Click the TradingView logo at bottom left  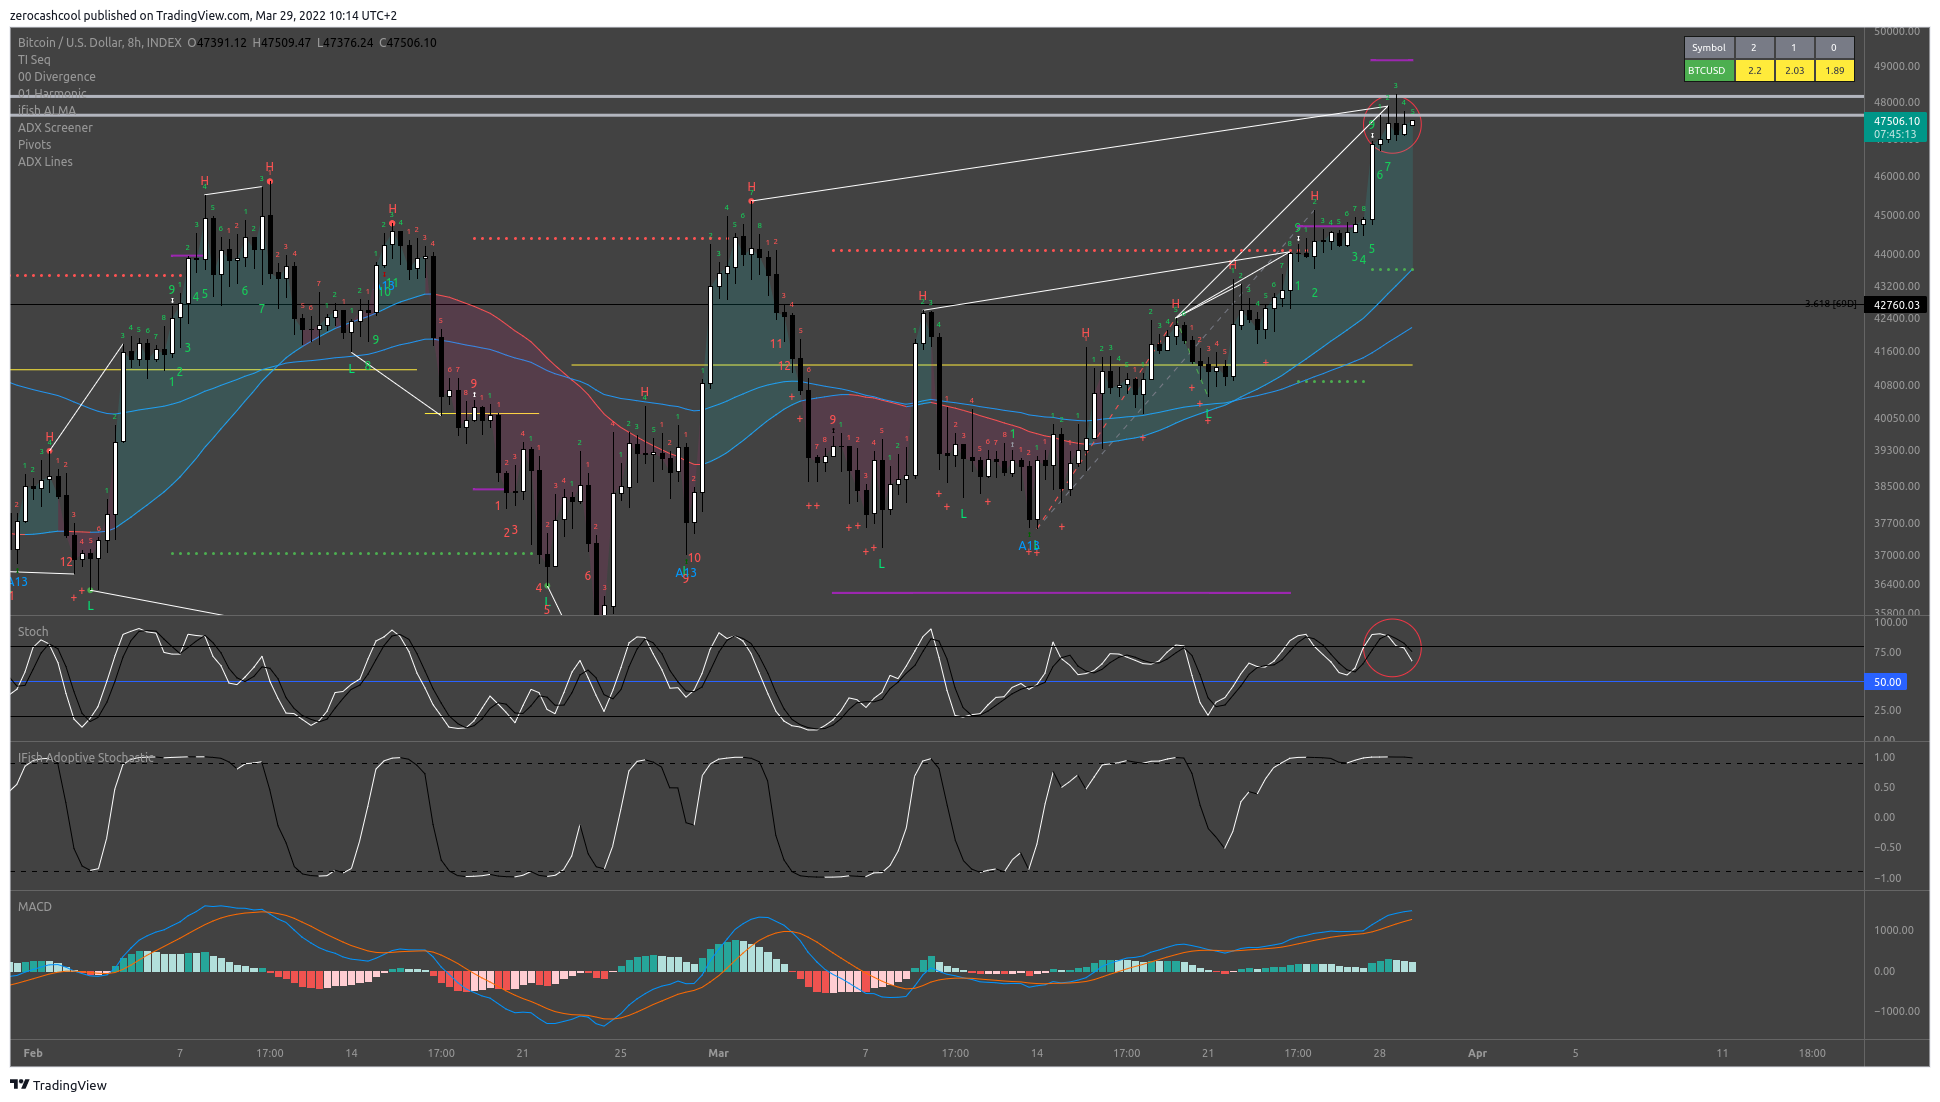[x=58, y=1085]
